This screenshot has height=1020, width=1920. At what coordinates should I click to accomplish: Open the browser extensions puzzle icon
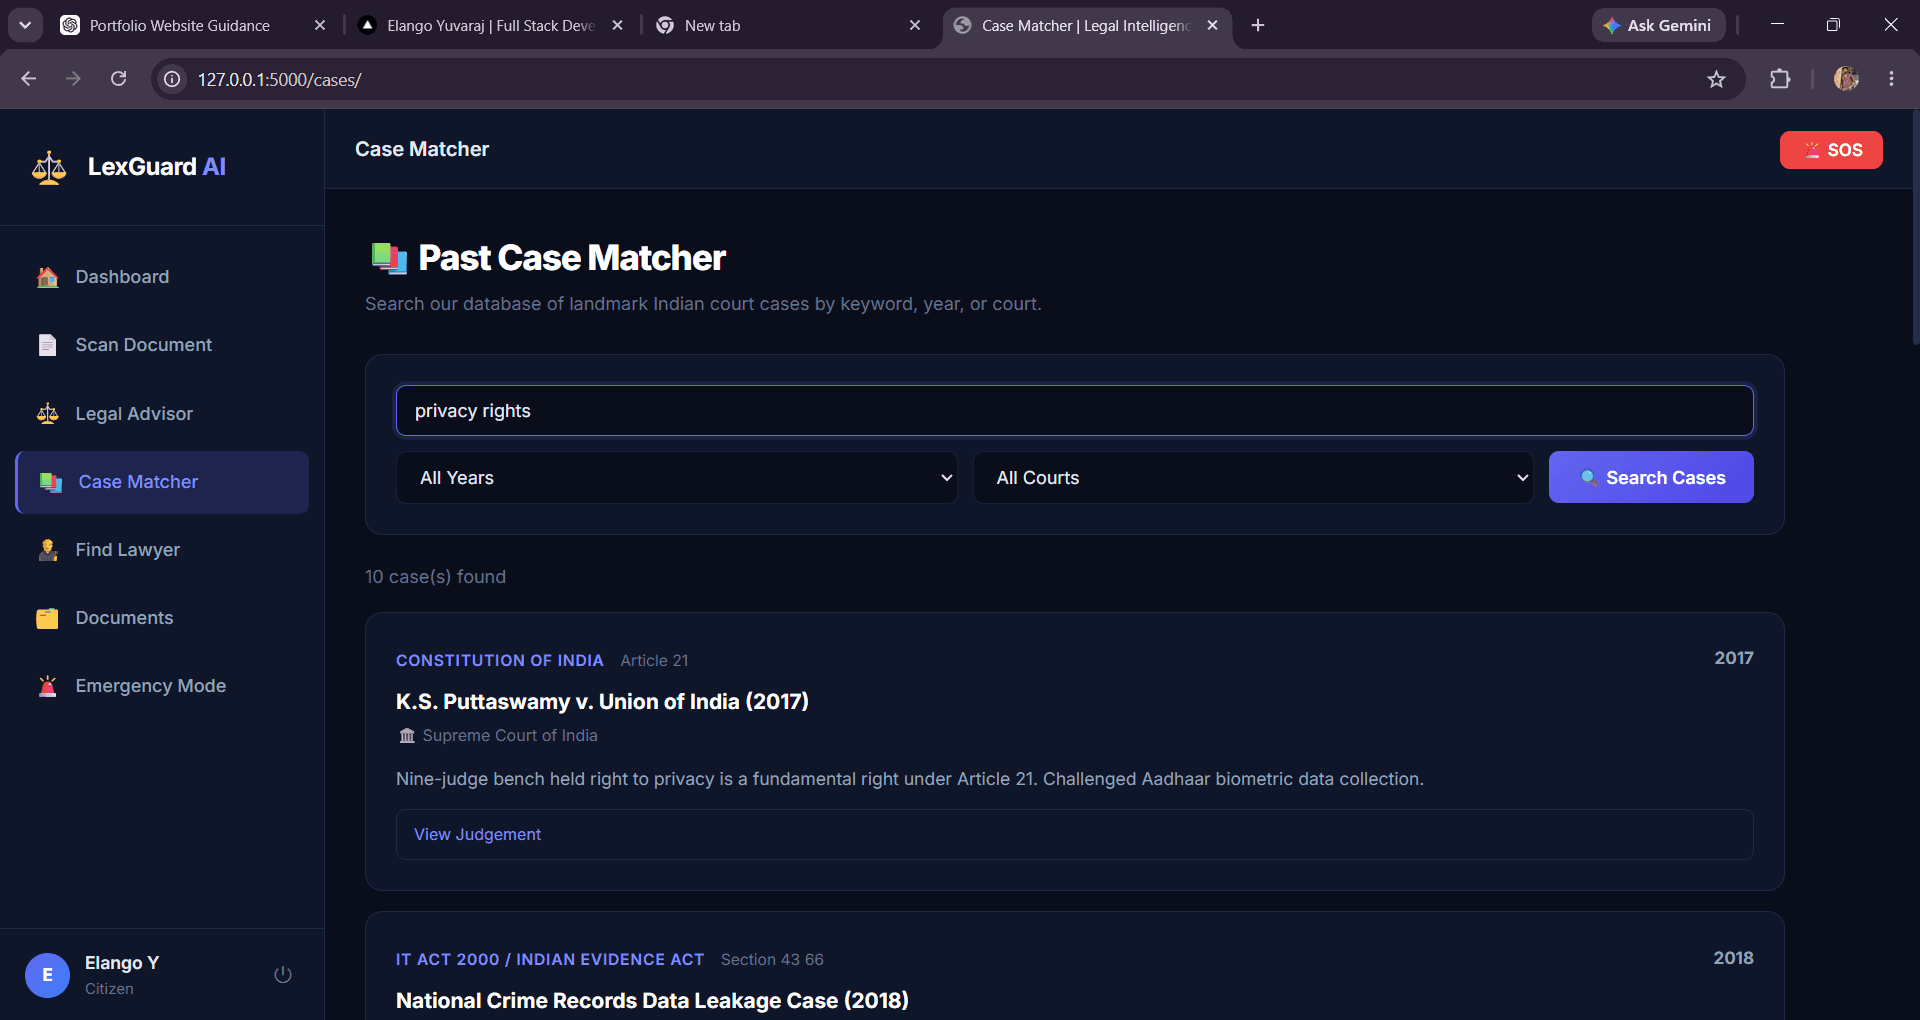1780,79
